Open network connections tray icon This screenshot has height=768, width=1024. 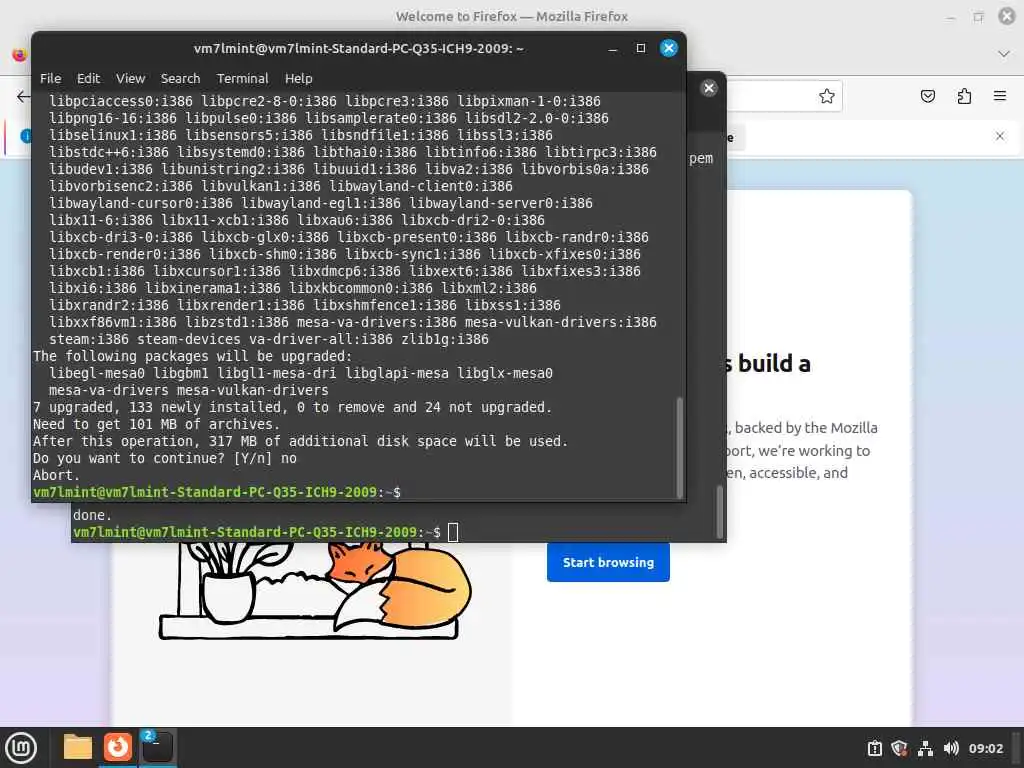[x=925, y=748]
